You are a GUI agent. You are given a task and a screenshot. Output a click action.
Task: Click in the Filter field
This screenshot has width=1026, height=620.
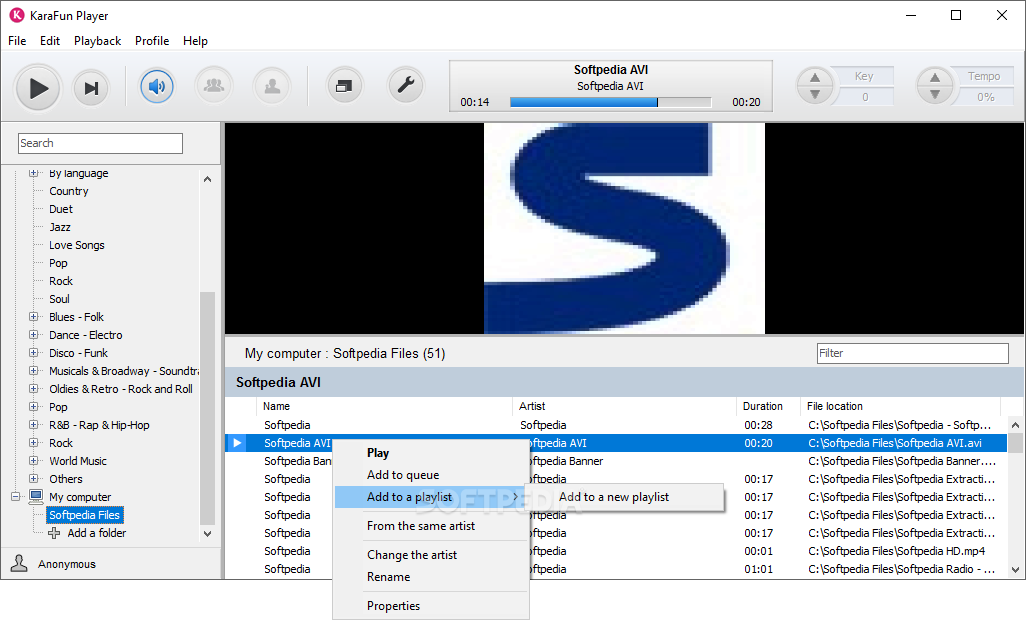tap(913, 353)
